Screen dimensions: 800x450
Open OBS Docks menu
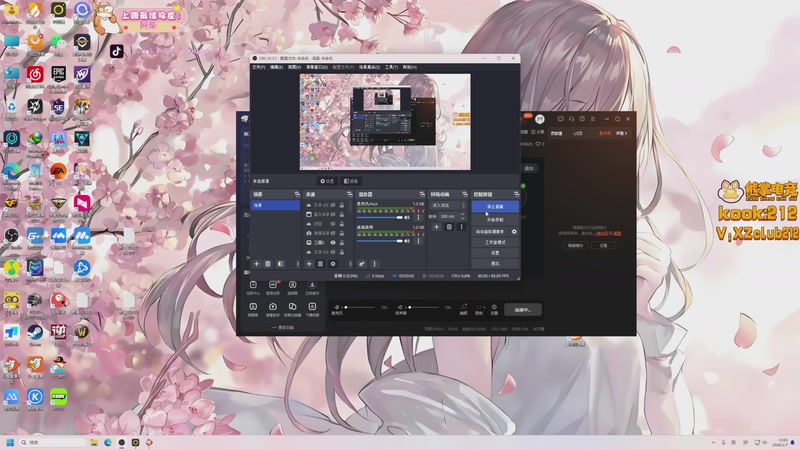coord(316,67)
